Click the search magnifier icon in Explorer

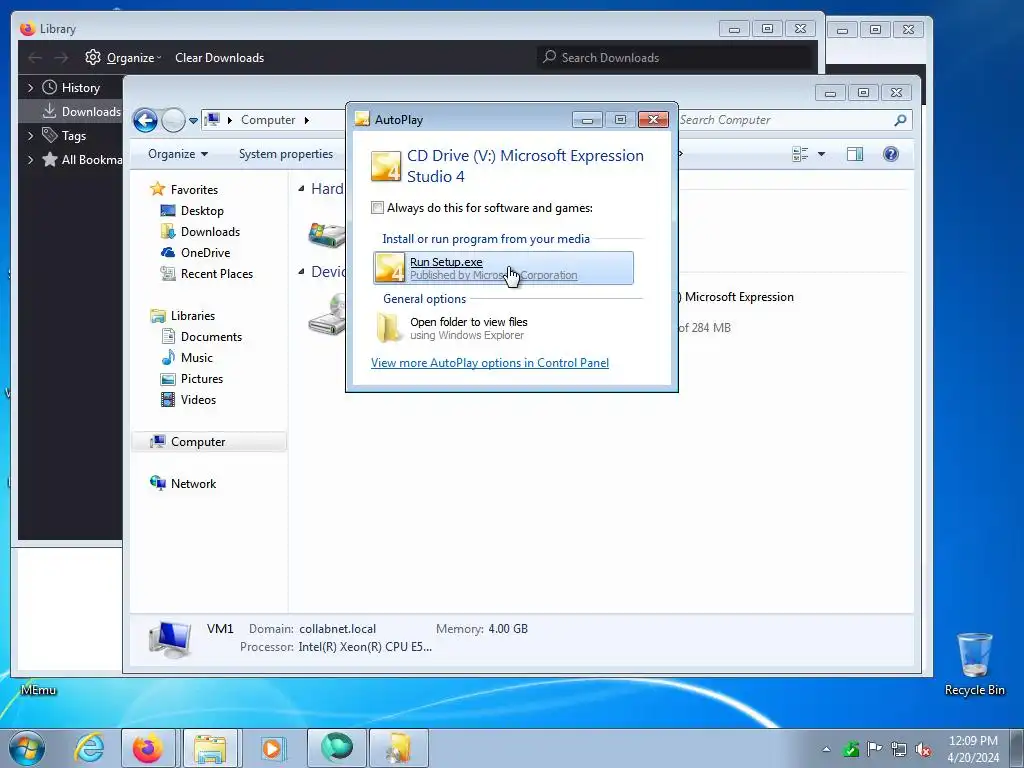[901, 120]
